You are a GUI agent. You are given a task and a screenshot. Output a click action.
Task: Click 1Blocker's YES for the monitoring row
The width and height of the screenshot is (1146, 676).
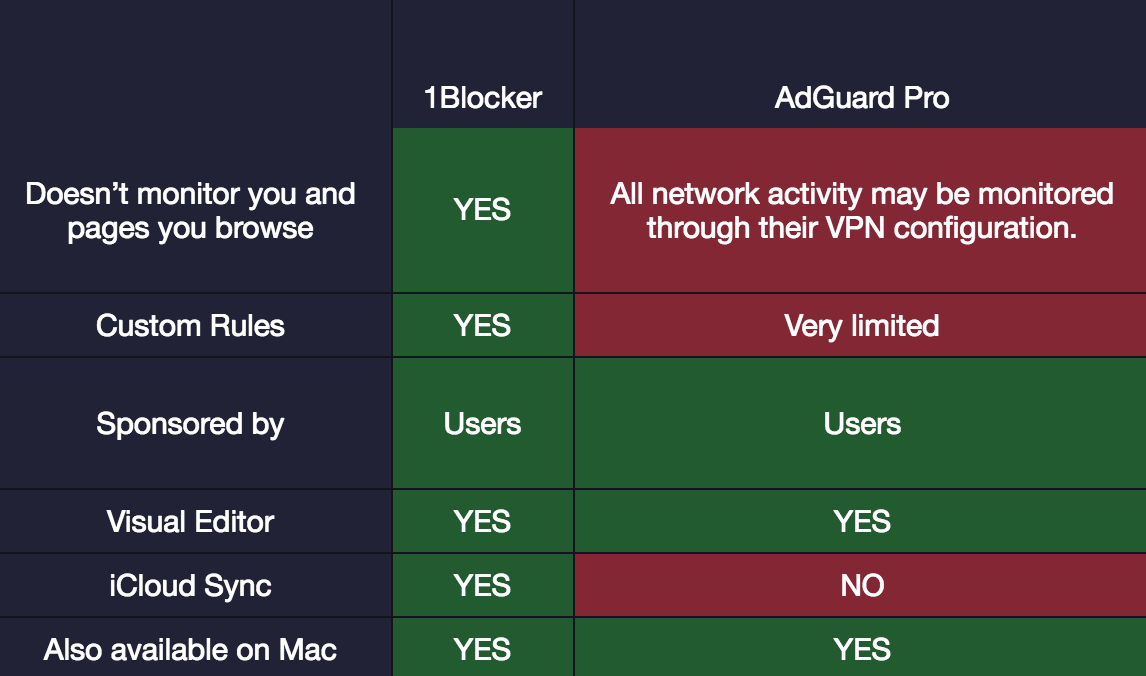click(482, 210)
